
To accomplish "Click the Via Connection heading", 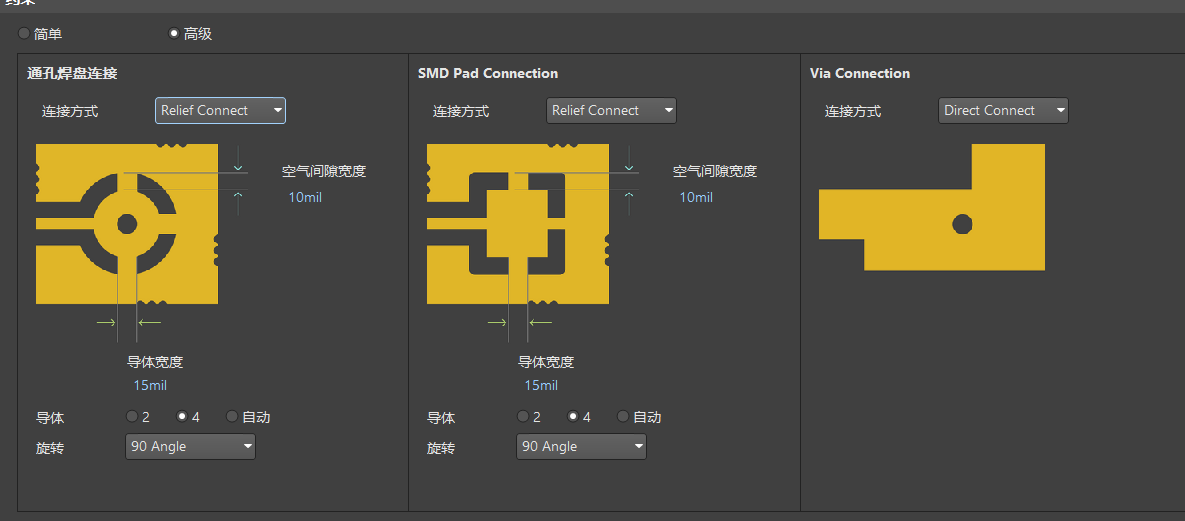I will point(860,73).
